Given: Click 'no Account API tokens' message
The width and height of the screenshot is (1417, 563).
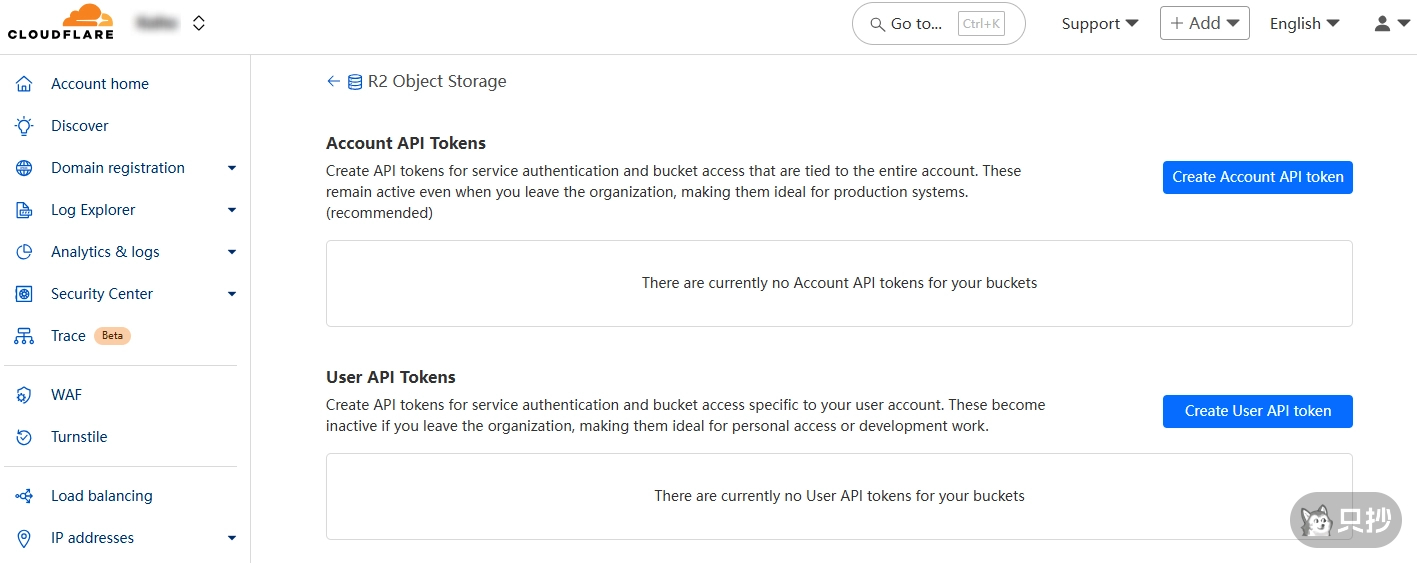Looking at the screenshot, I should tap(839, 283).
